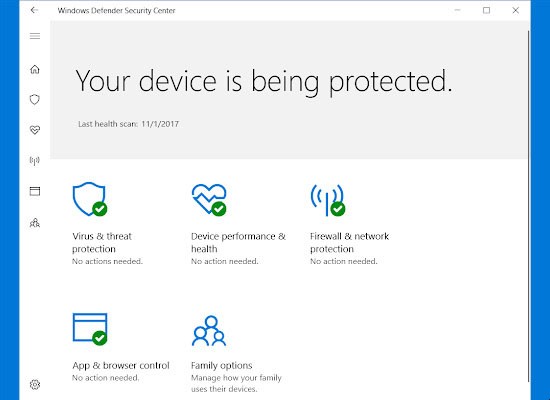
Task: Click the Device performance heart tile icon
Action: [x=209, y=200]
